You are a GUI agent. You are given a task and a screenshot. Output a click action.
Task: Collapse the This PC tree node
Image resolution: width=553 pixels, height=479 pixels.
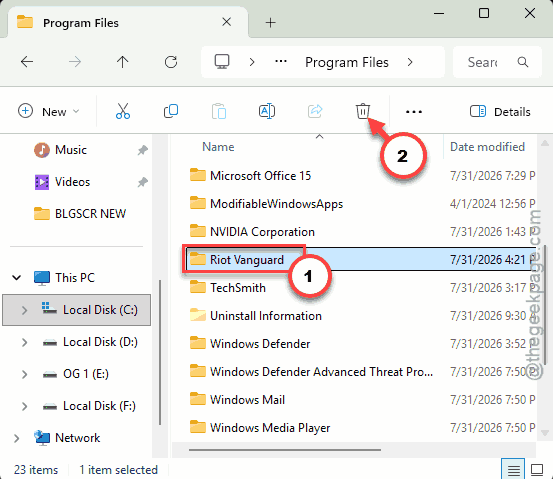(17, 278)
